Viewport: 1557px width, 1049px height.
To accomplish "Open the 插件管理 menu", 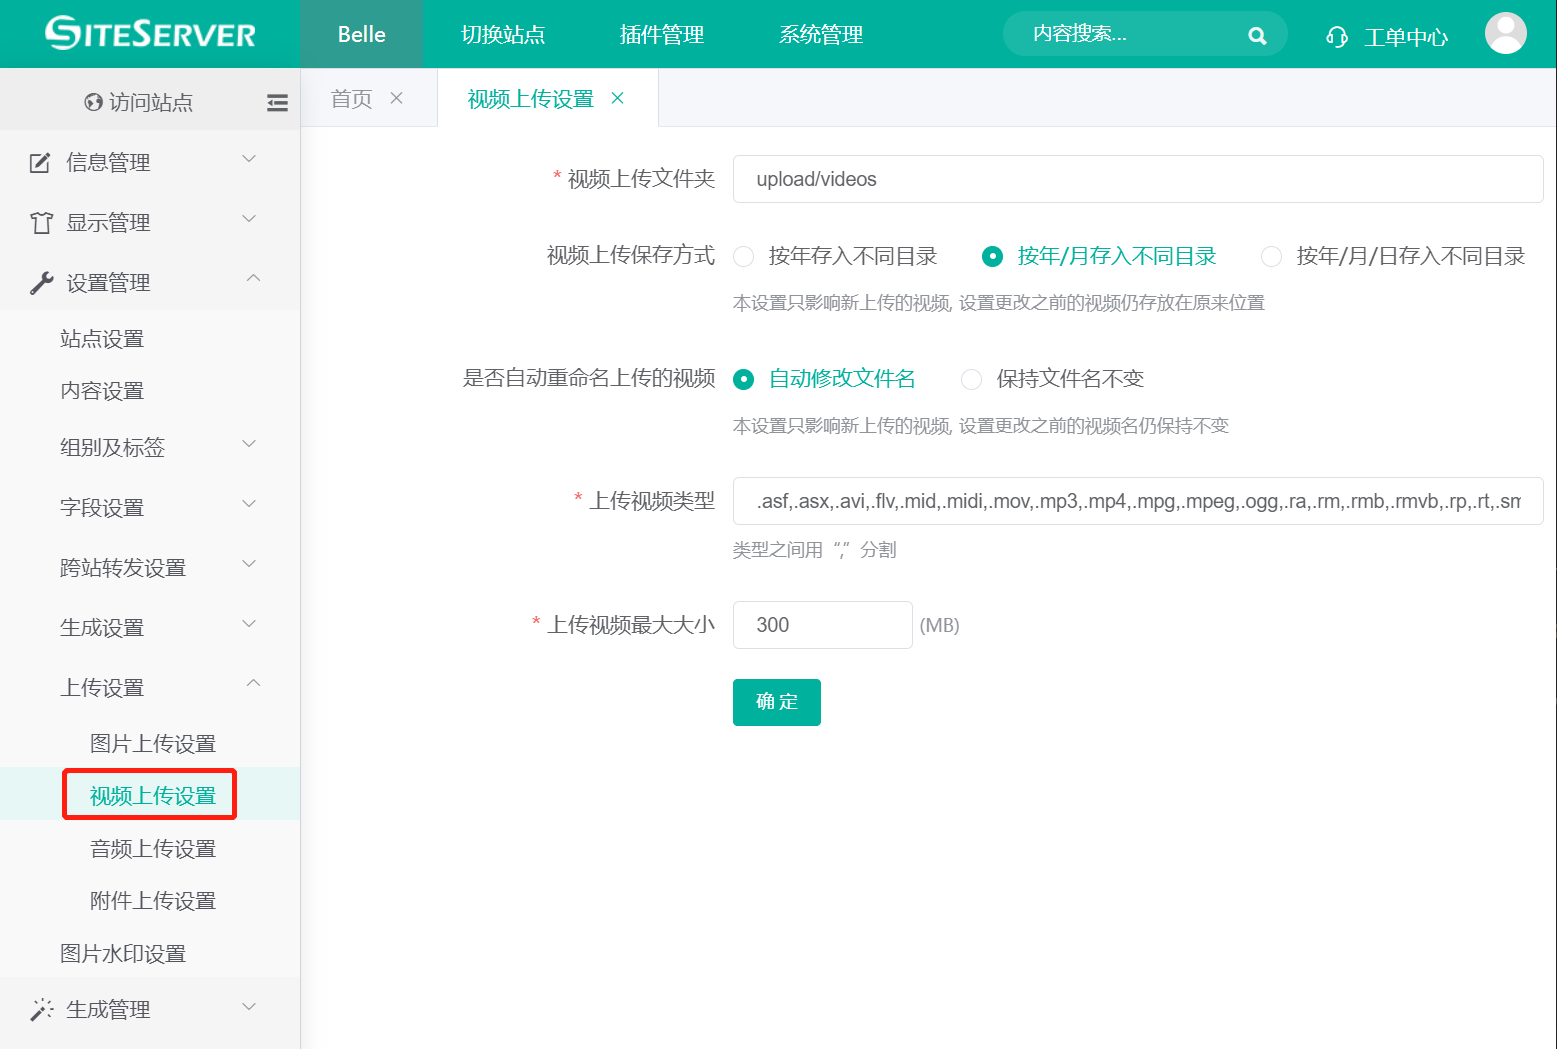I will [x=661, y=34].
